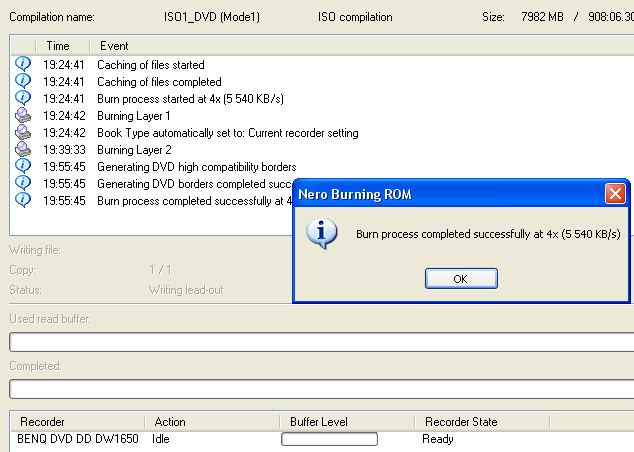The image size is (634, 452).
Task: Click the disc icon beside 'Burning Layer 2'
Action: [23, 149]
